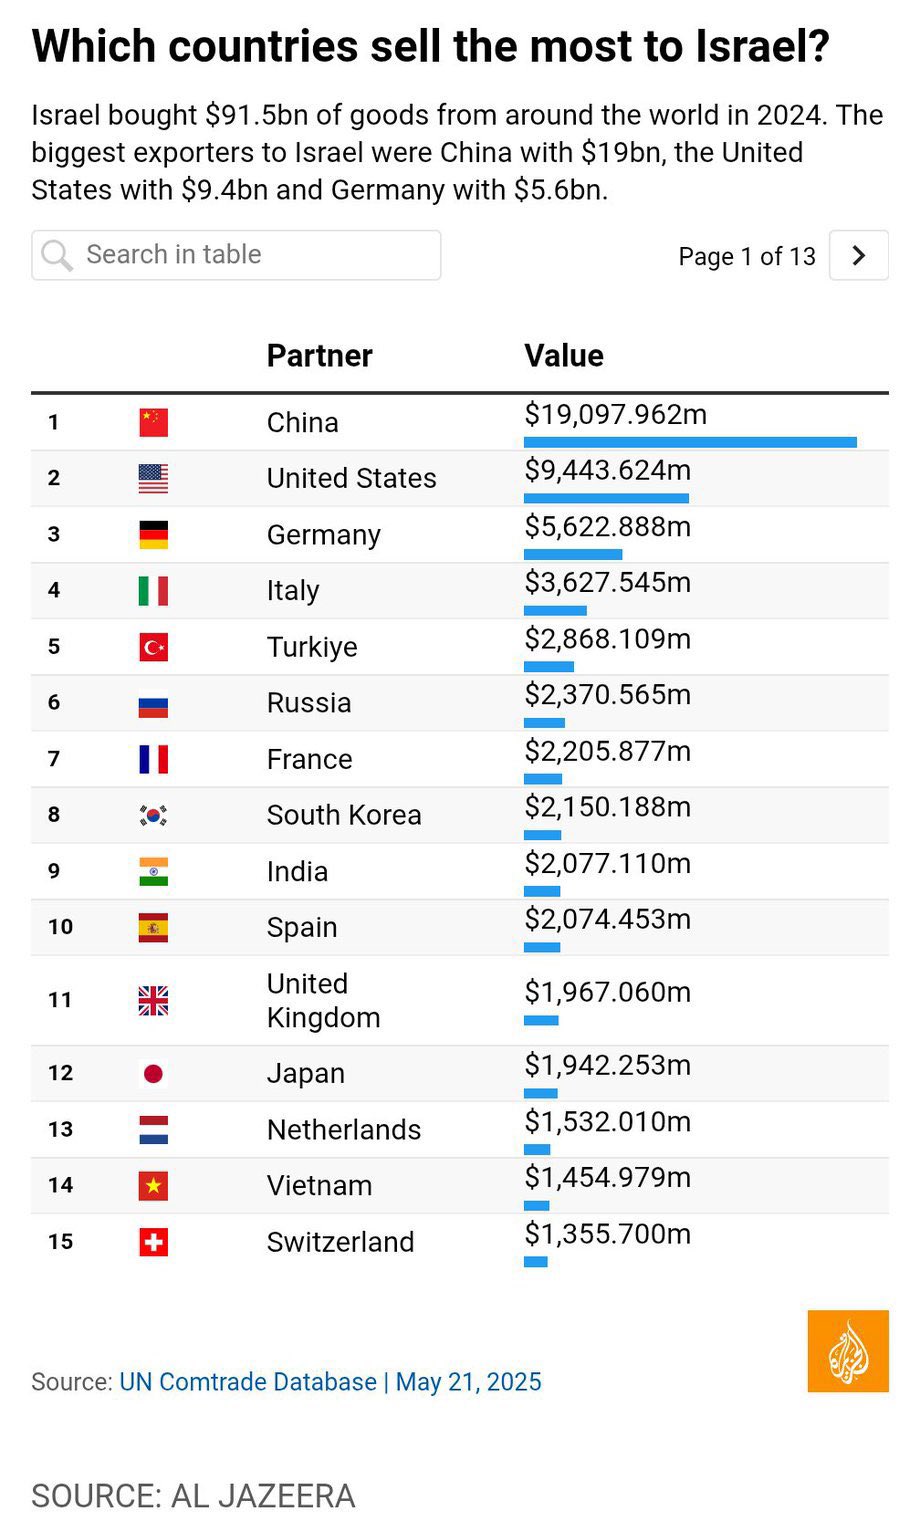This screenshot has width=919, height=1524.
Task: Select the Vietnam row name
Action: pyautogui.click(x=319, y=1185)
